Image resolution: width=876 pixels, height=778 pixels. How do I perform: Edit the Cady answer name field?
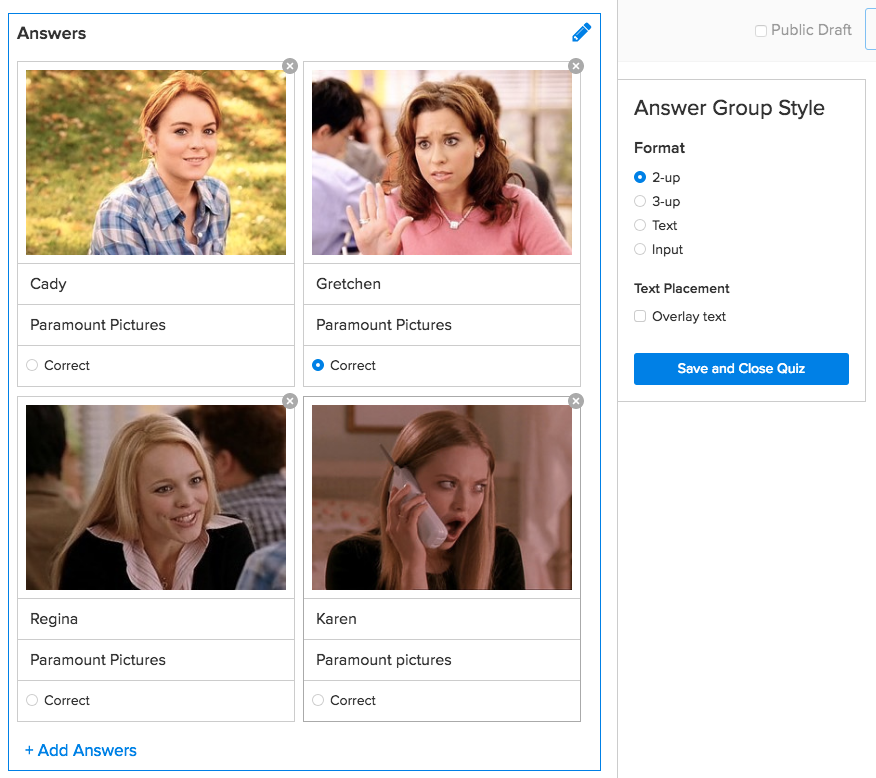tap(156, 284)
